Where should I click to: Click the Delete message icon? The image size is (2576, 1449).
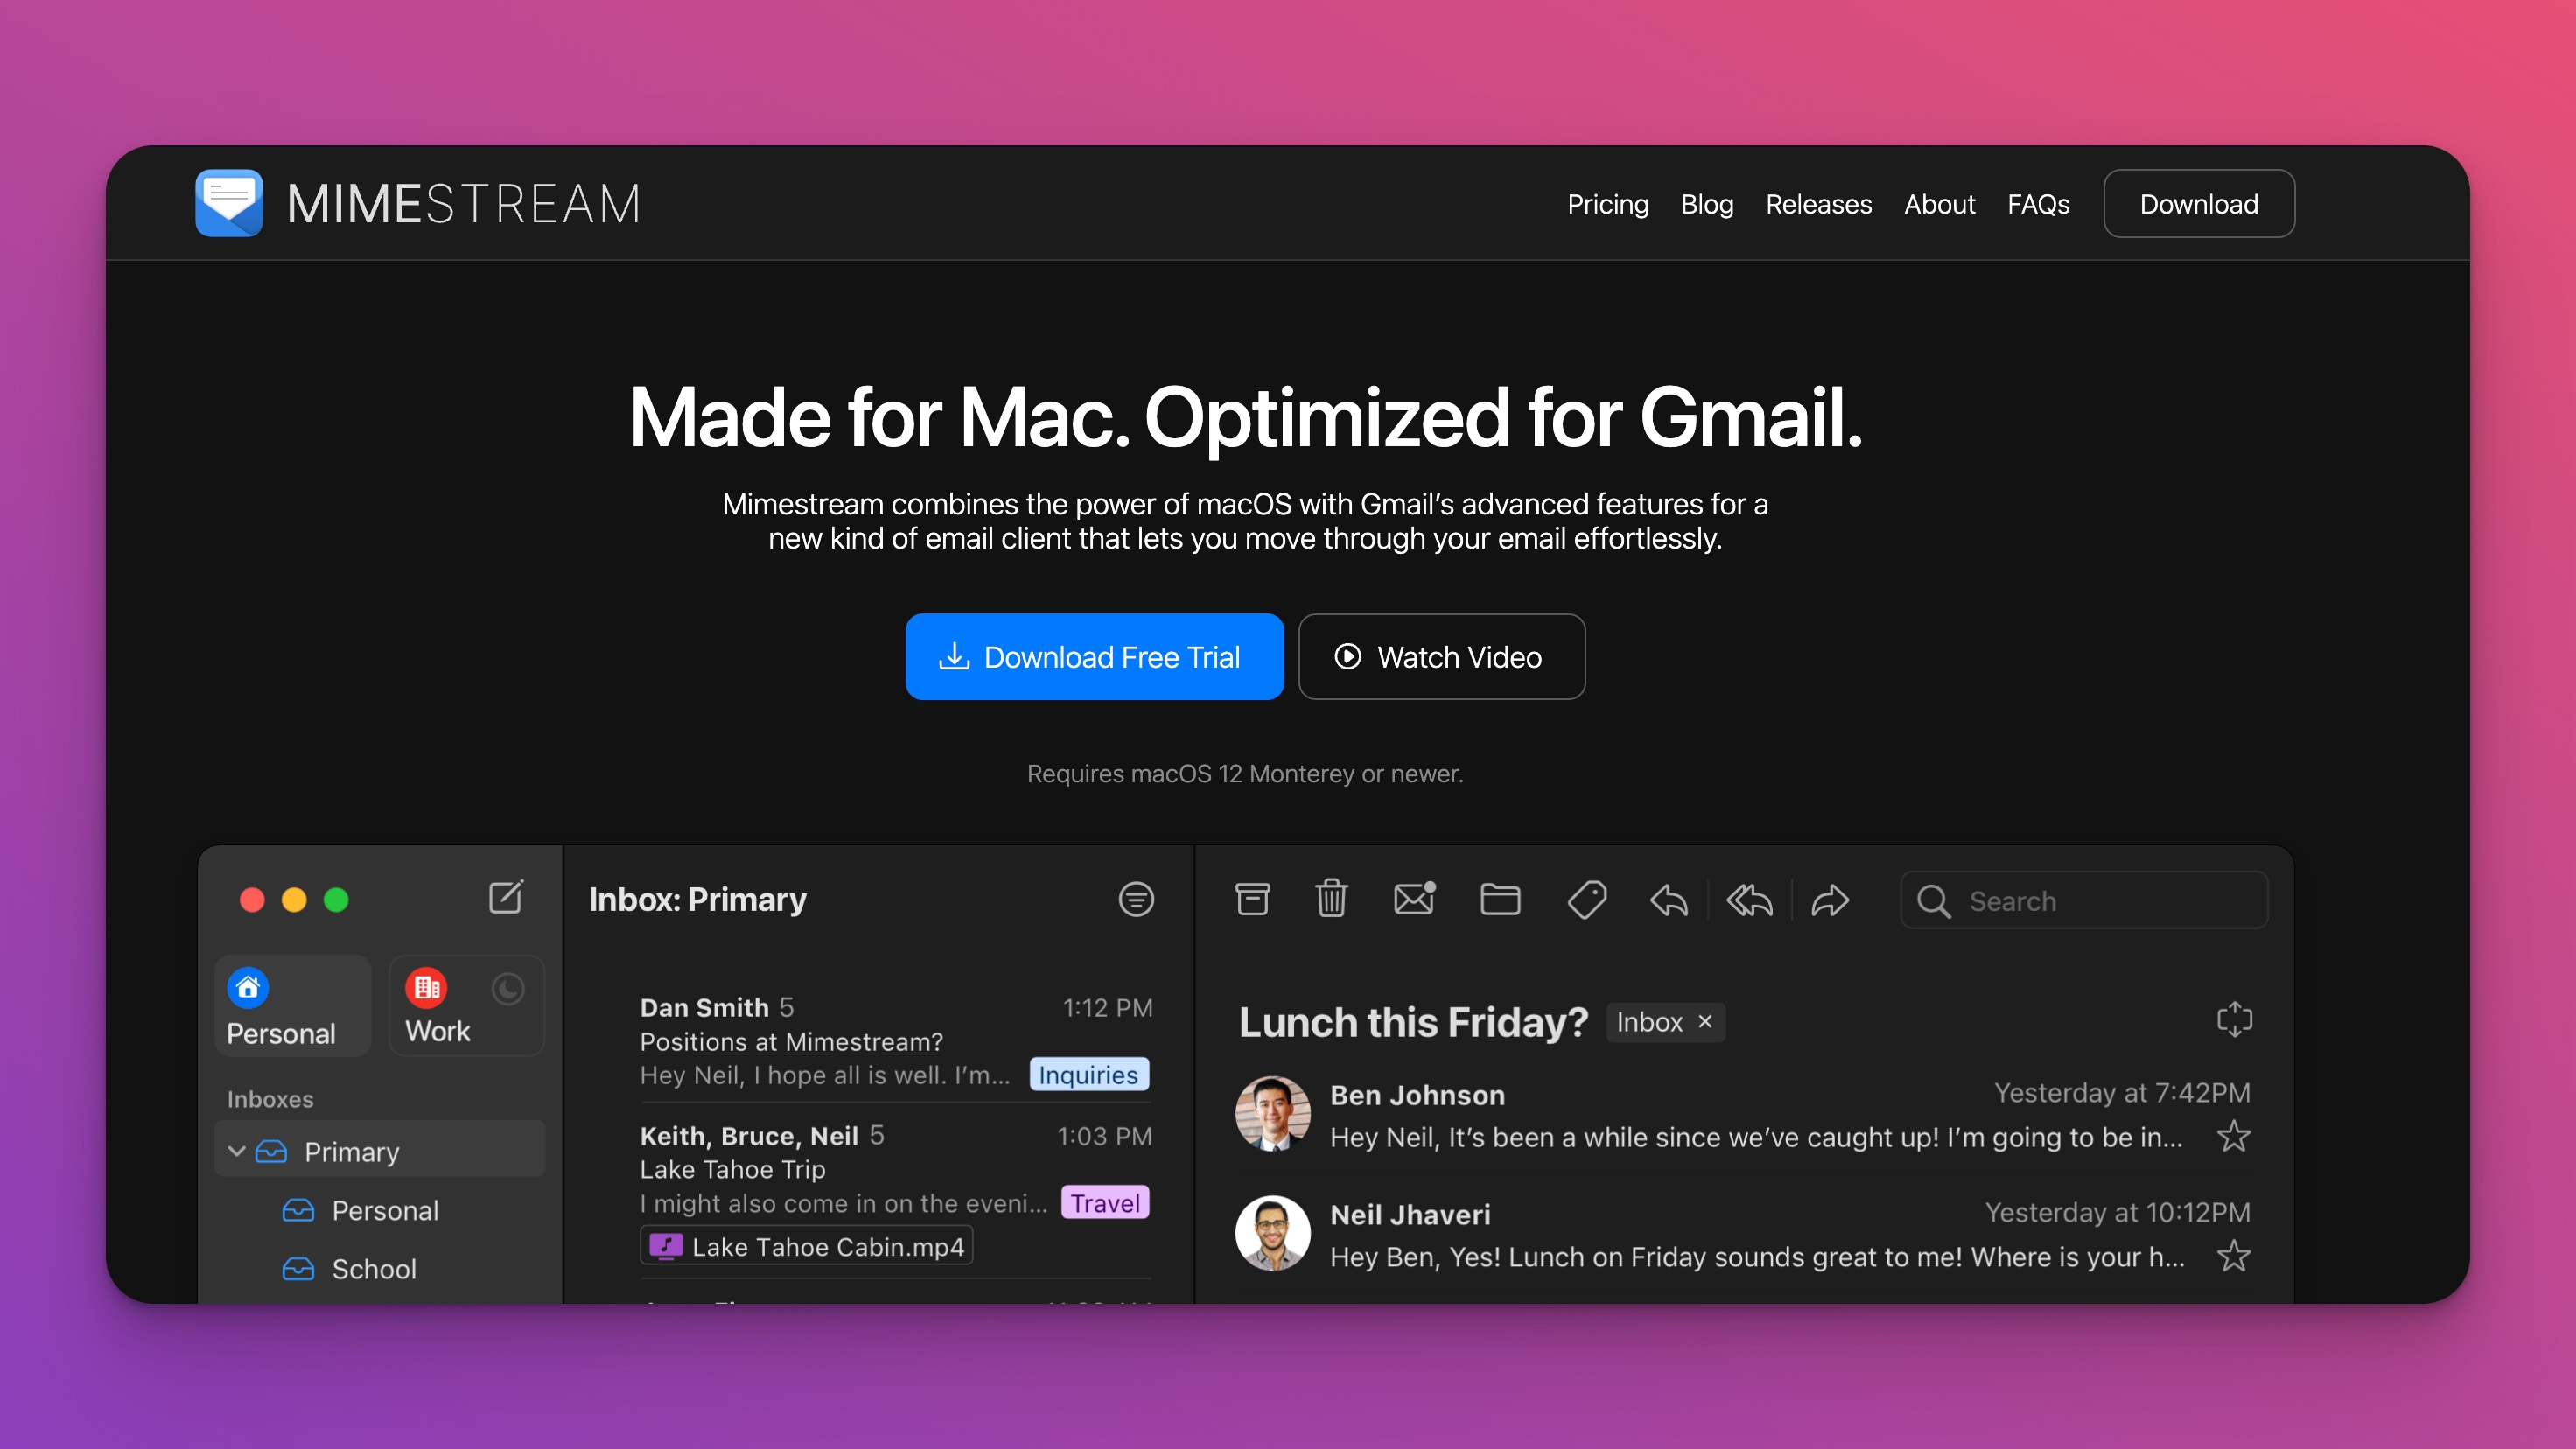coord(1333,899)
